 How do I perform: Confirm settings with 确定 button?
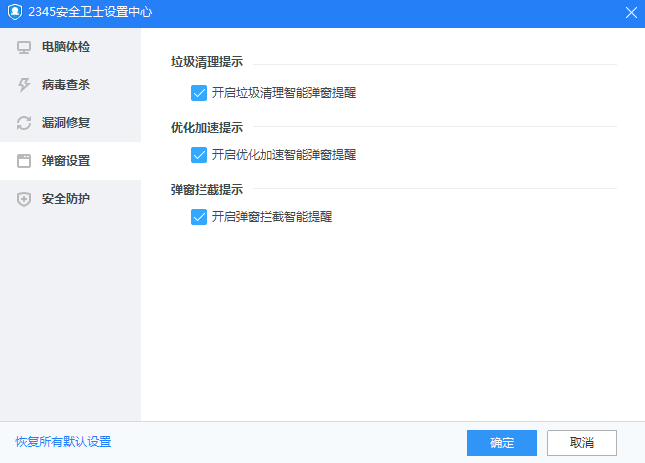pyautogui.click(x=501, y=443)
